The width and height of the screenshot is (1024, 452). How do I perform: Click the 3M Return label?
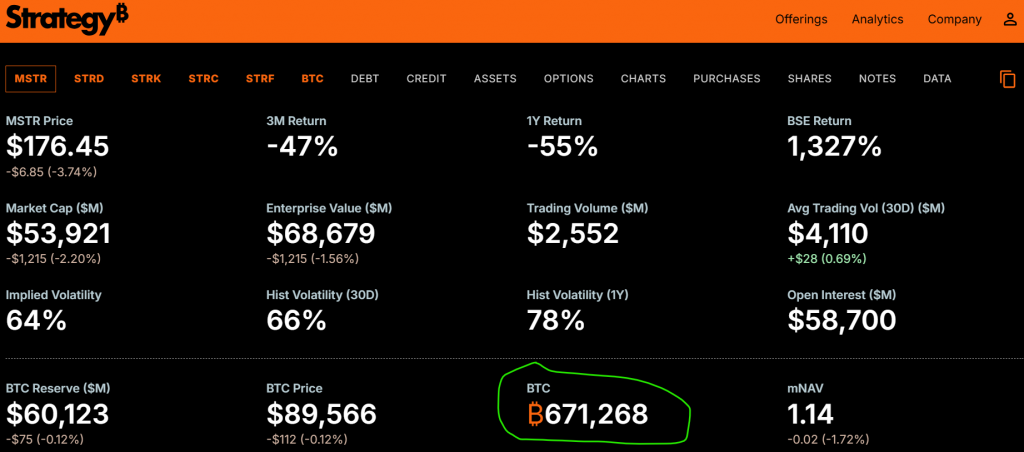[296, 121]
